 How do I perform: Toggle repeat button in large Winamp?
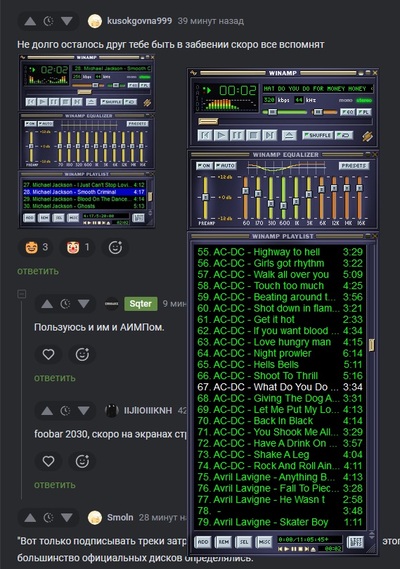point(344,136)
